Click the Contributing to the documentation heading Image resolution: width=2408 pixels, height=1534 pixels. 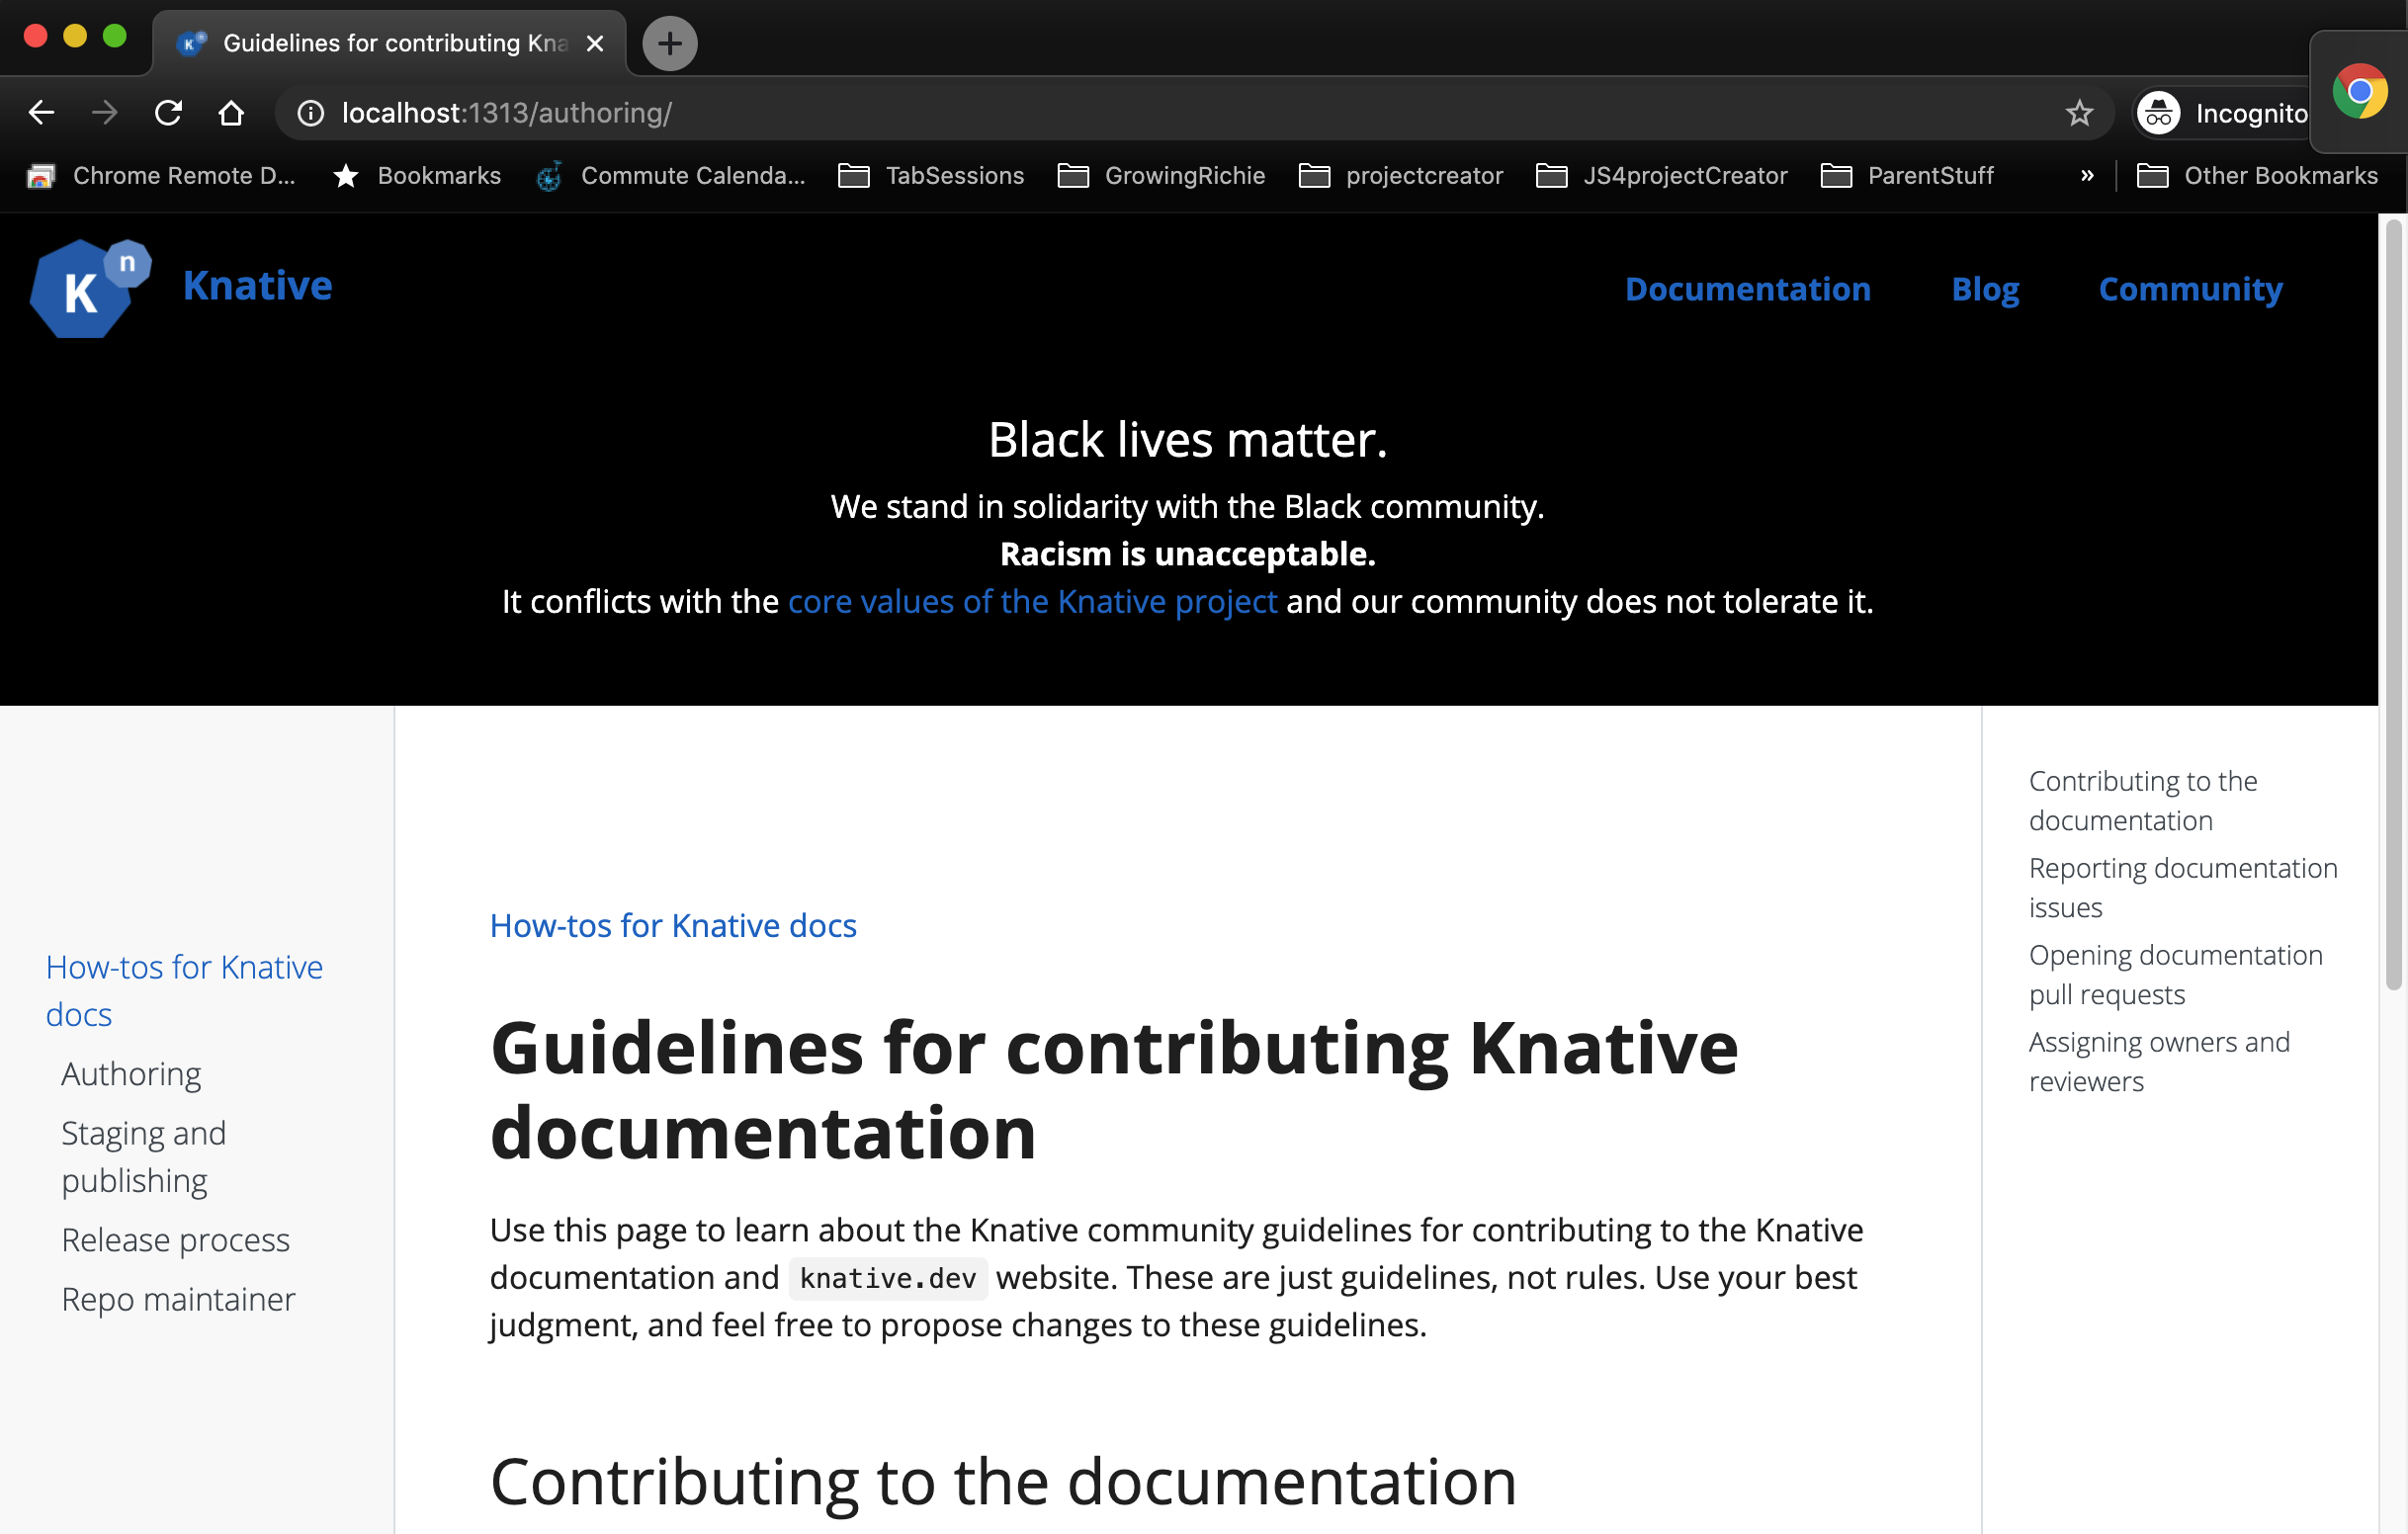pyautogui.click(x=1003, y=1482)
